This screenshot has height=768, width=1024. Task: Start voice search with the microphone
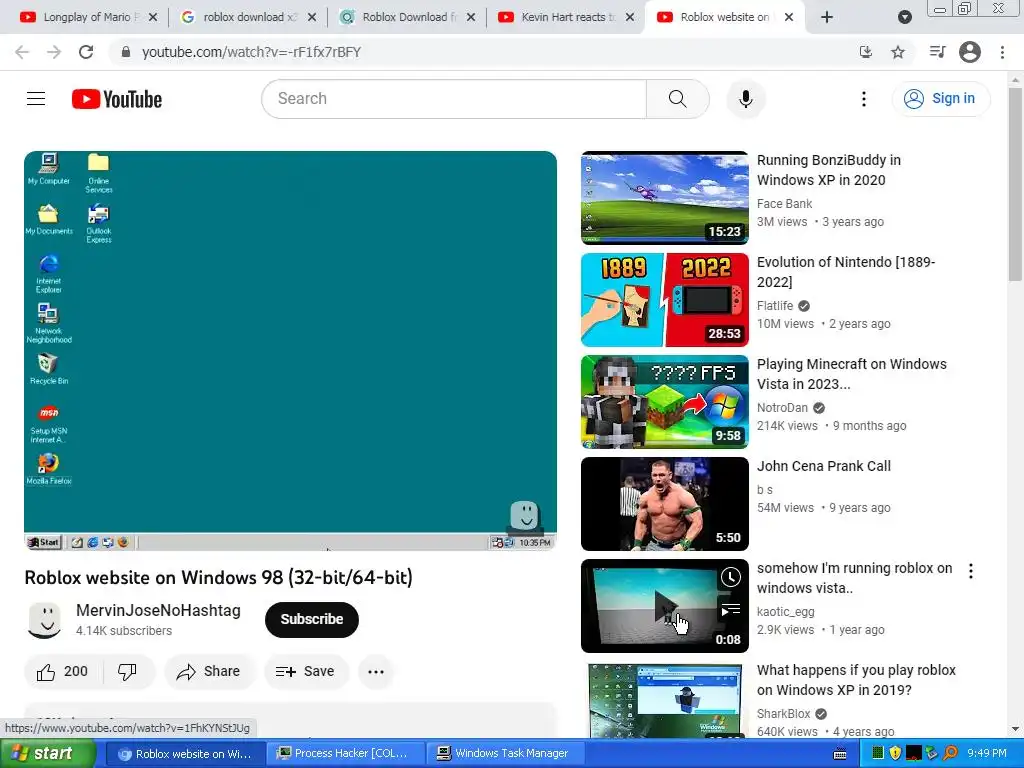tap(745, 99)
